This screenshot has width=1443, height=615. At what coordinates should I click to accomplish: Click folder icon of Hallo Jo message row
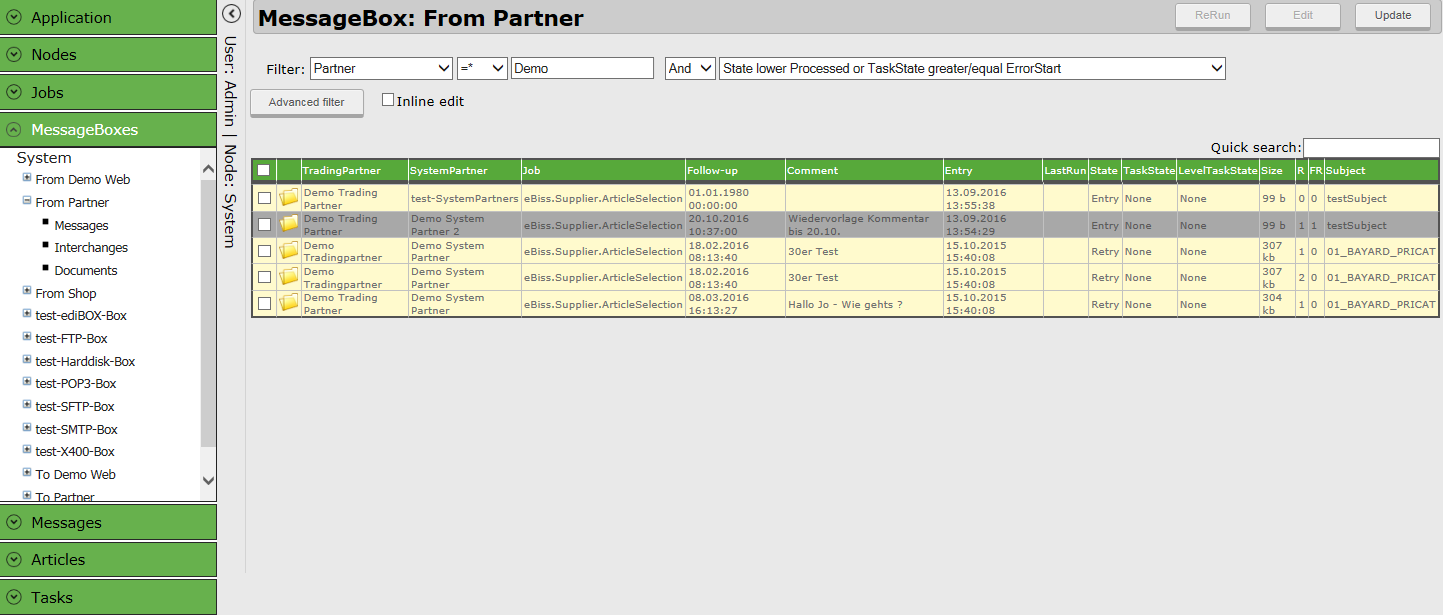(289, 304)
